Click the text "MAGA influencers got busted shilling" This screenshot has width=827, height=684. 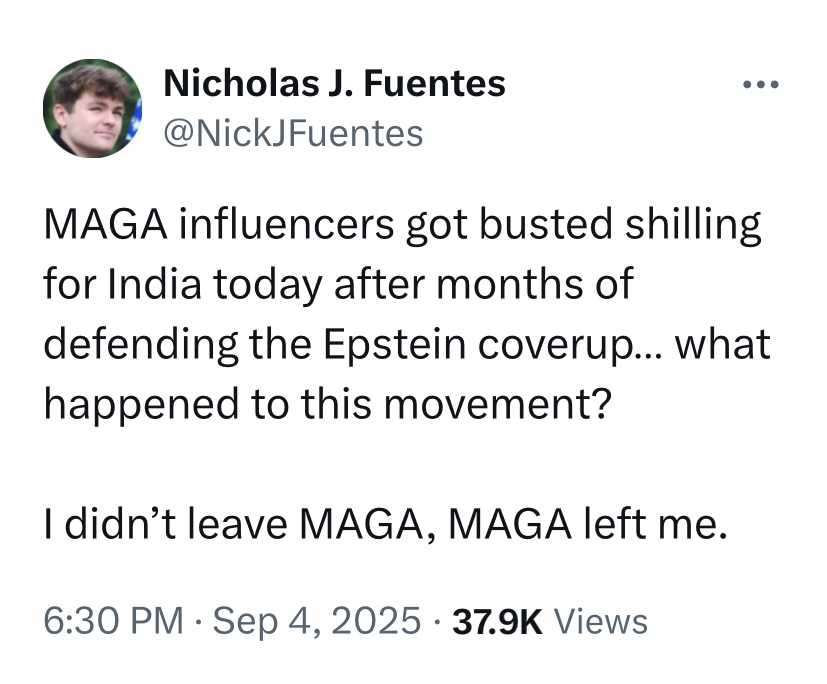pos(403,226)
